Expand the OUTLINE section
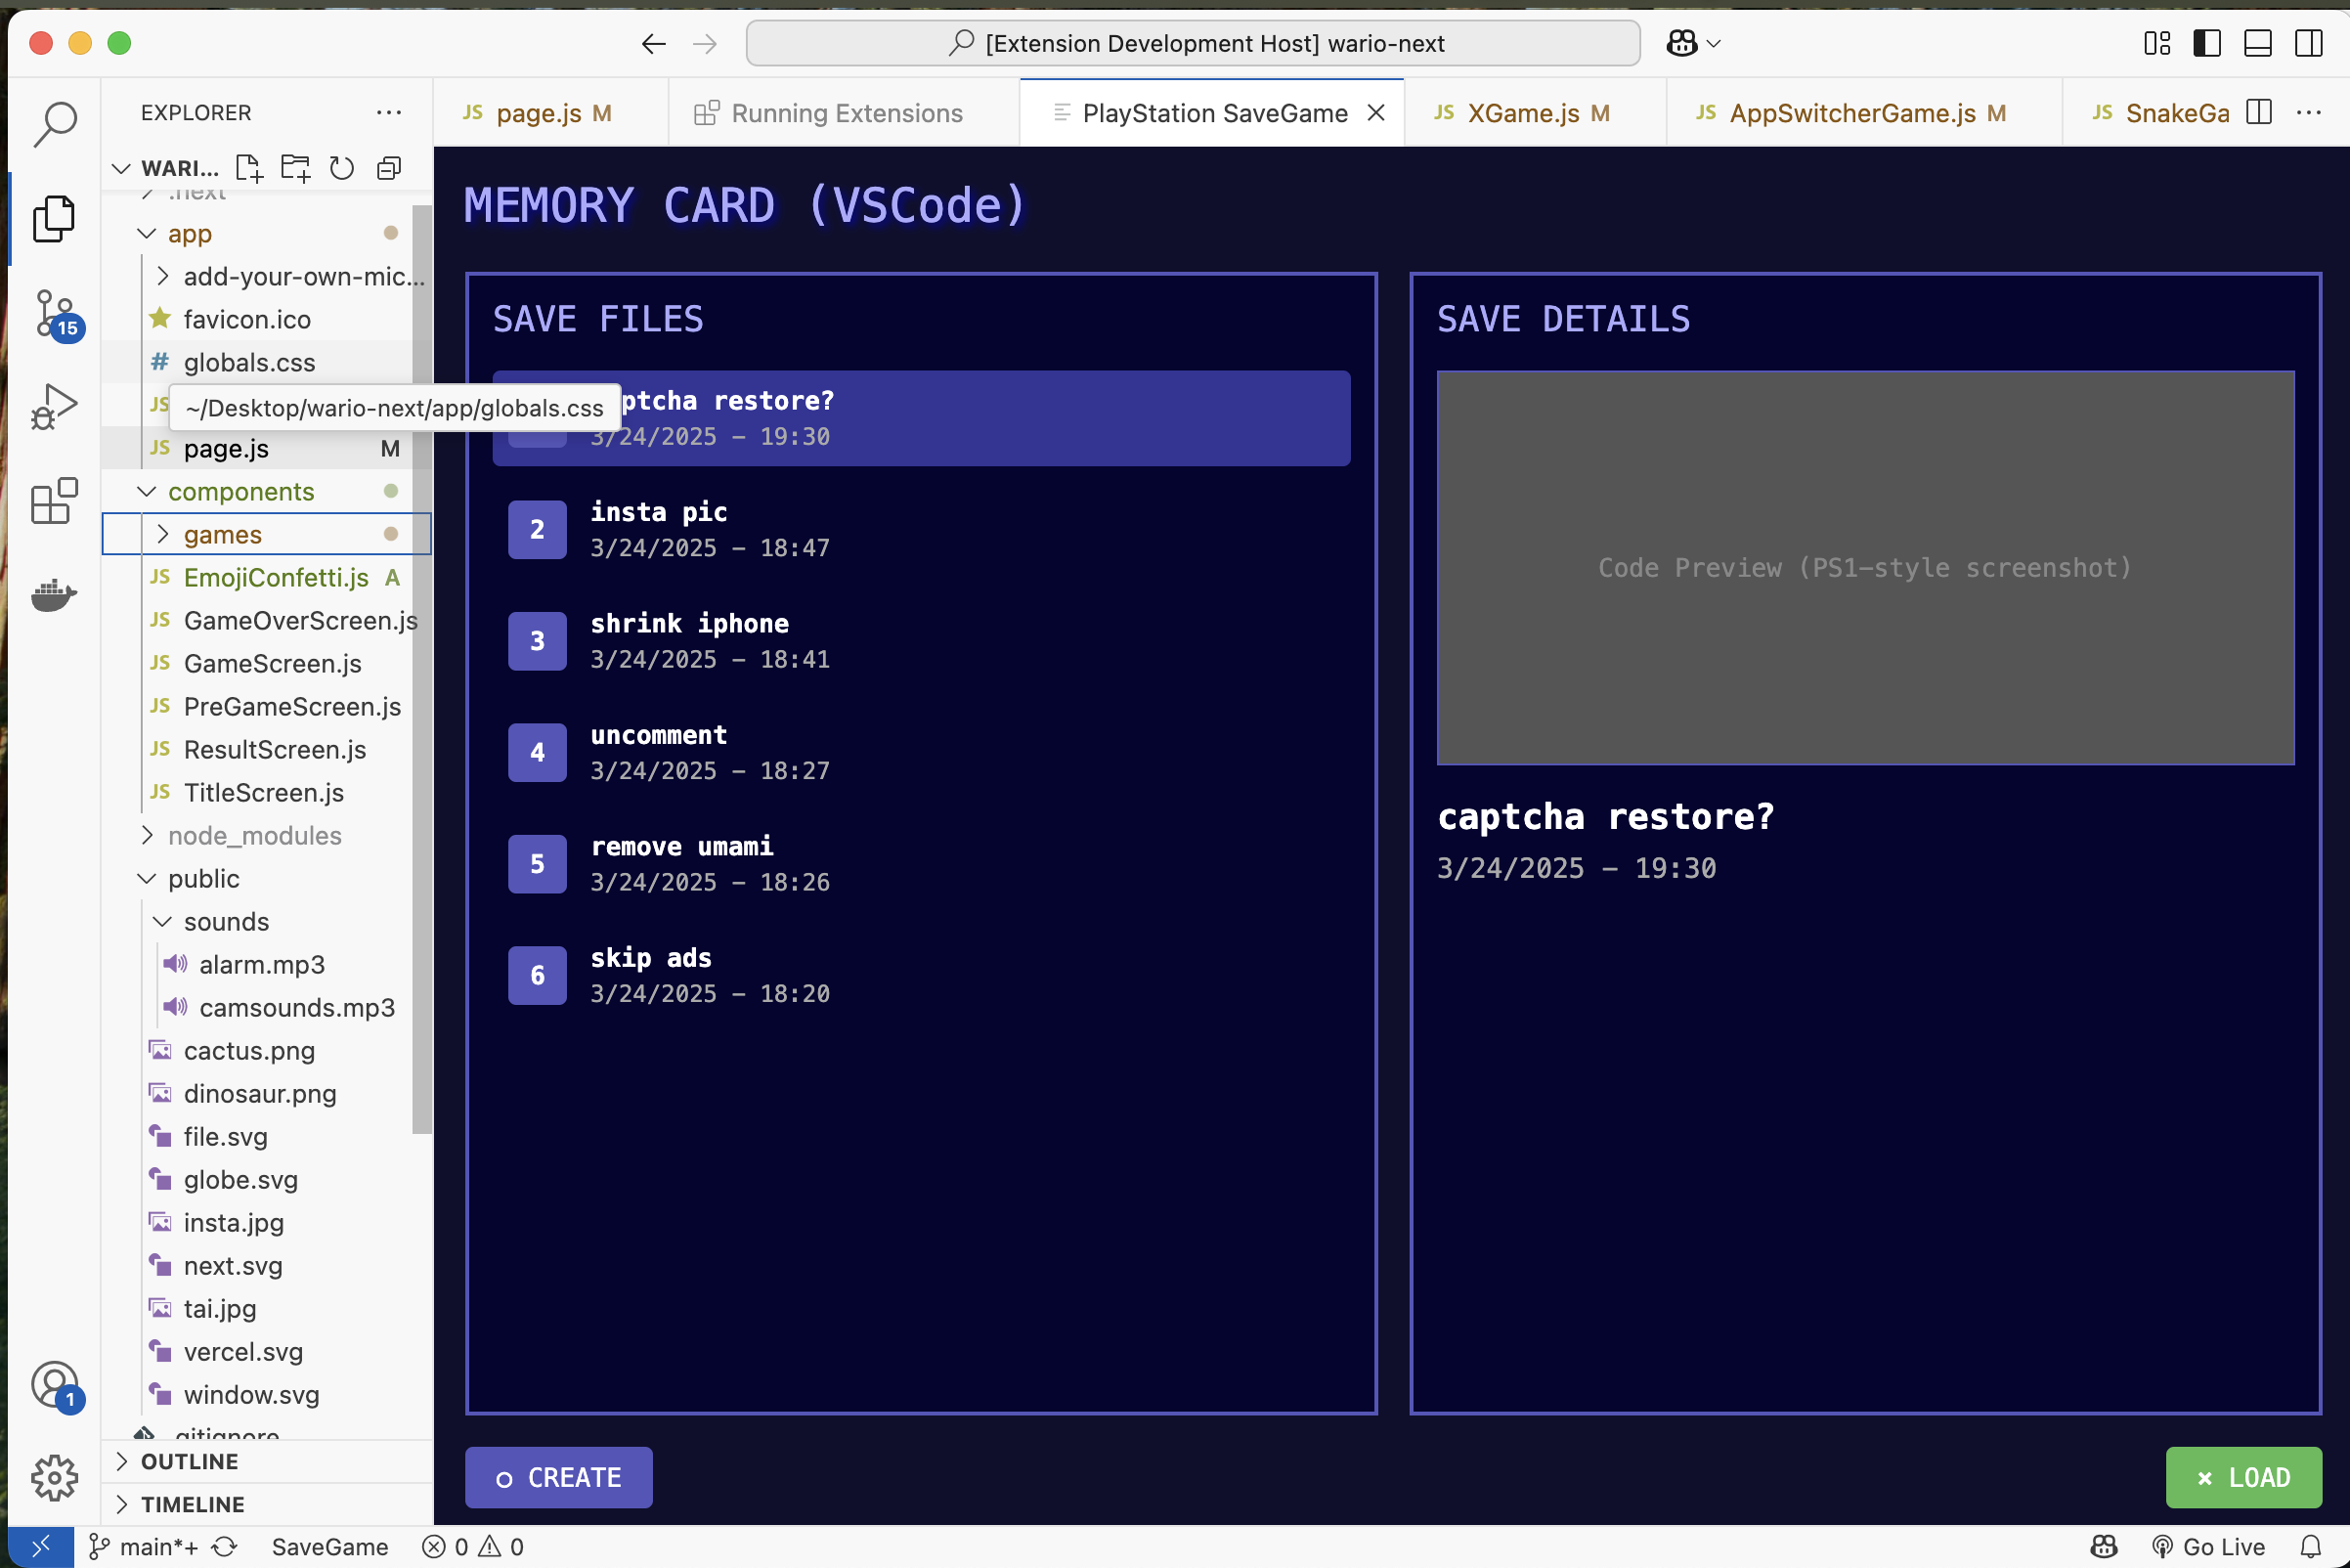This screenshot has height=1568, width=2350. 190,1461
